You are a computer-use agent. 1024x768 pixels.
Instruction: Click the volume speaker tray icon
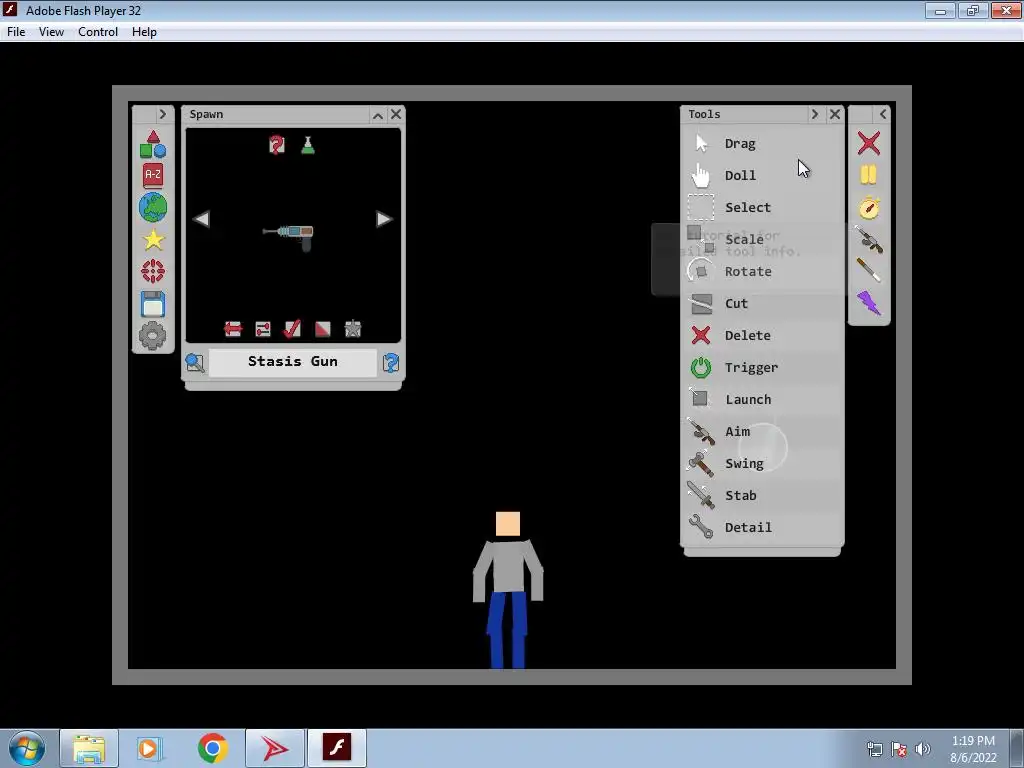pyautogui.click(x=923, y=749)
